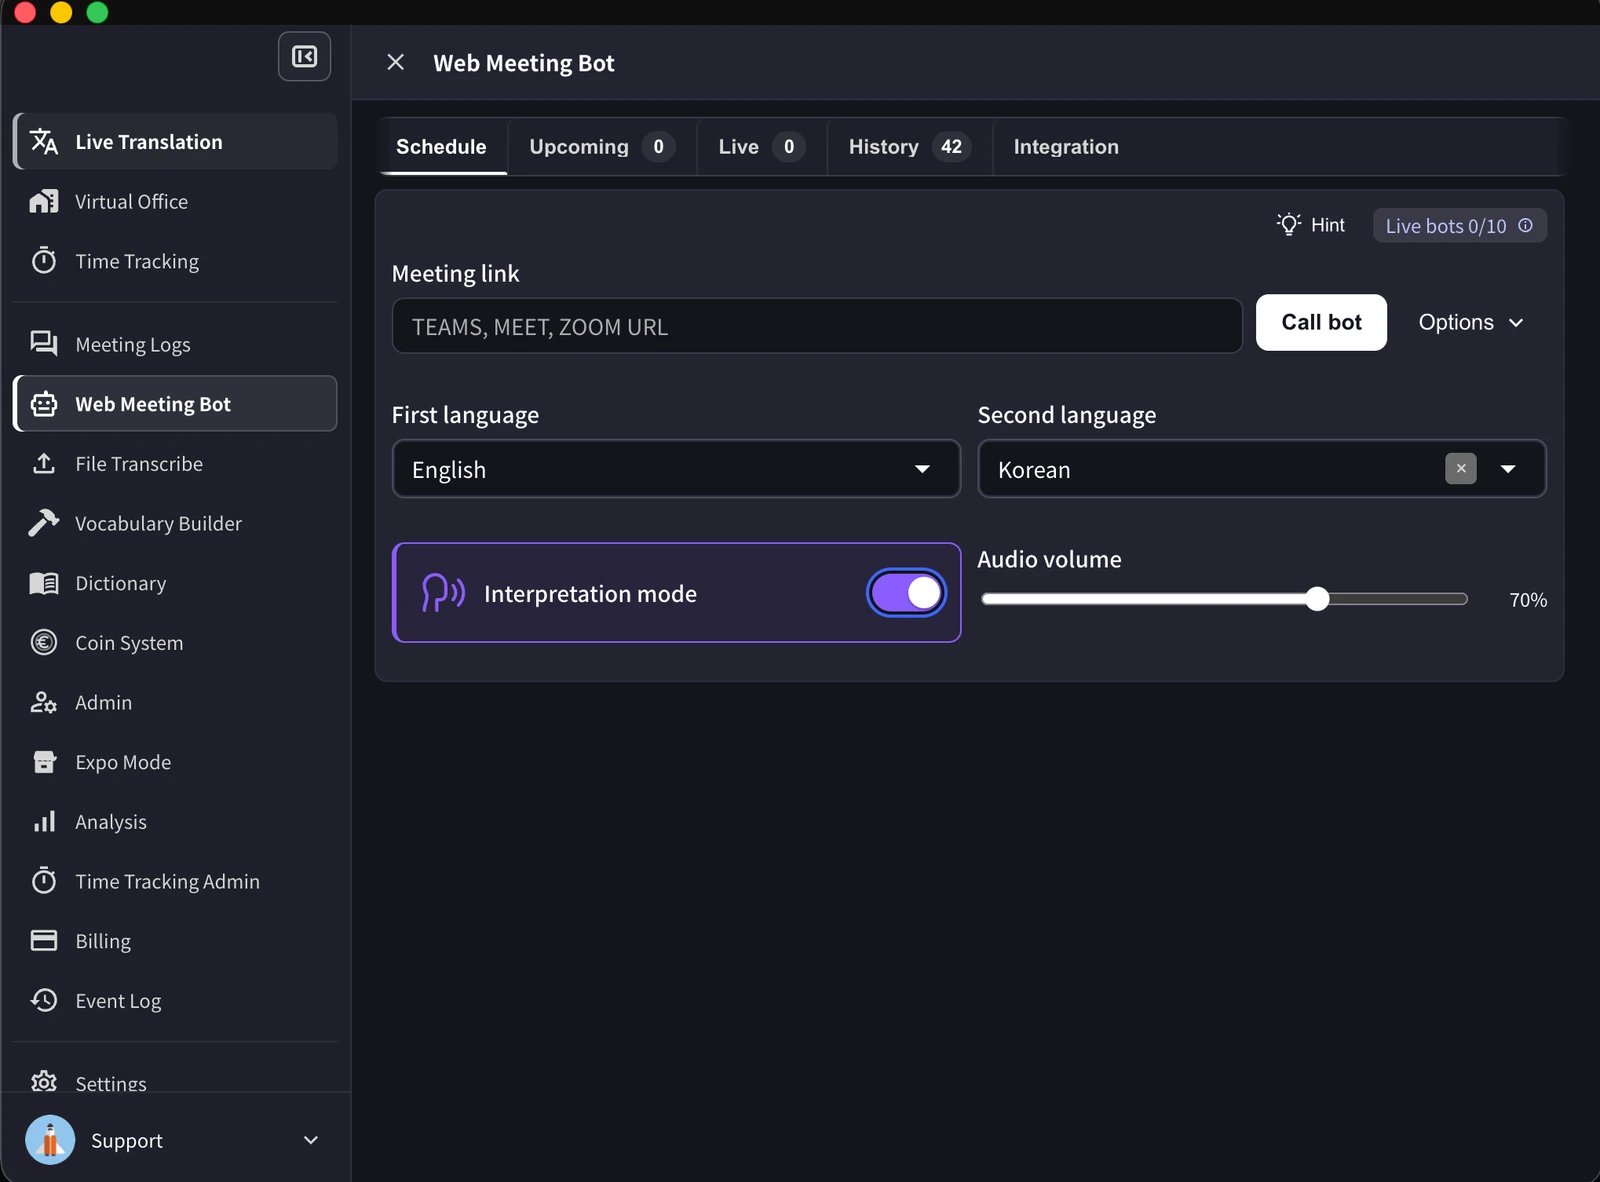
Task: Open the Integration tab
Action: 1066,147
